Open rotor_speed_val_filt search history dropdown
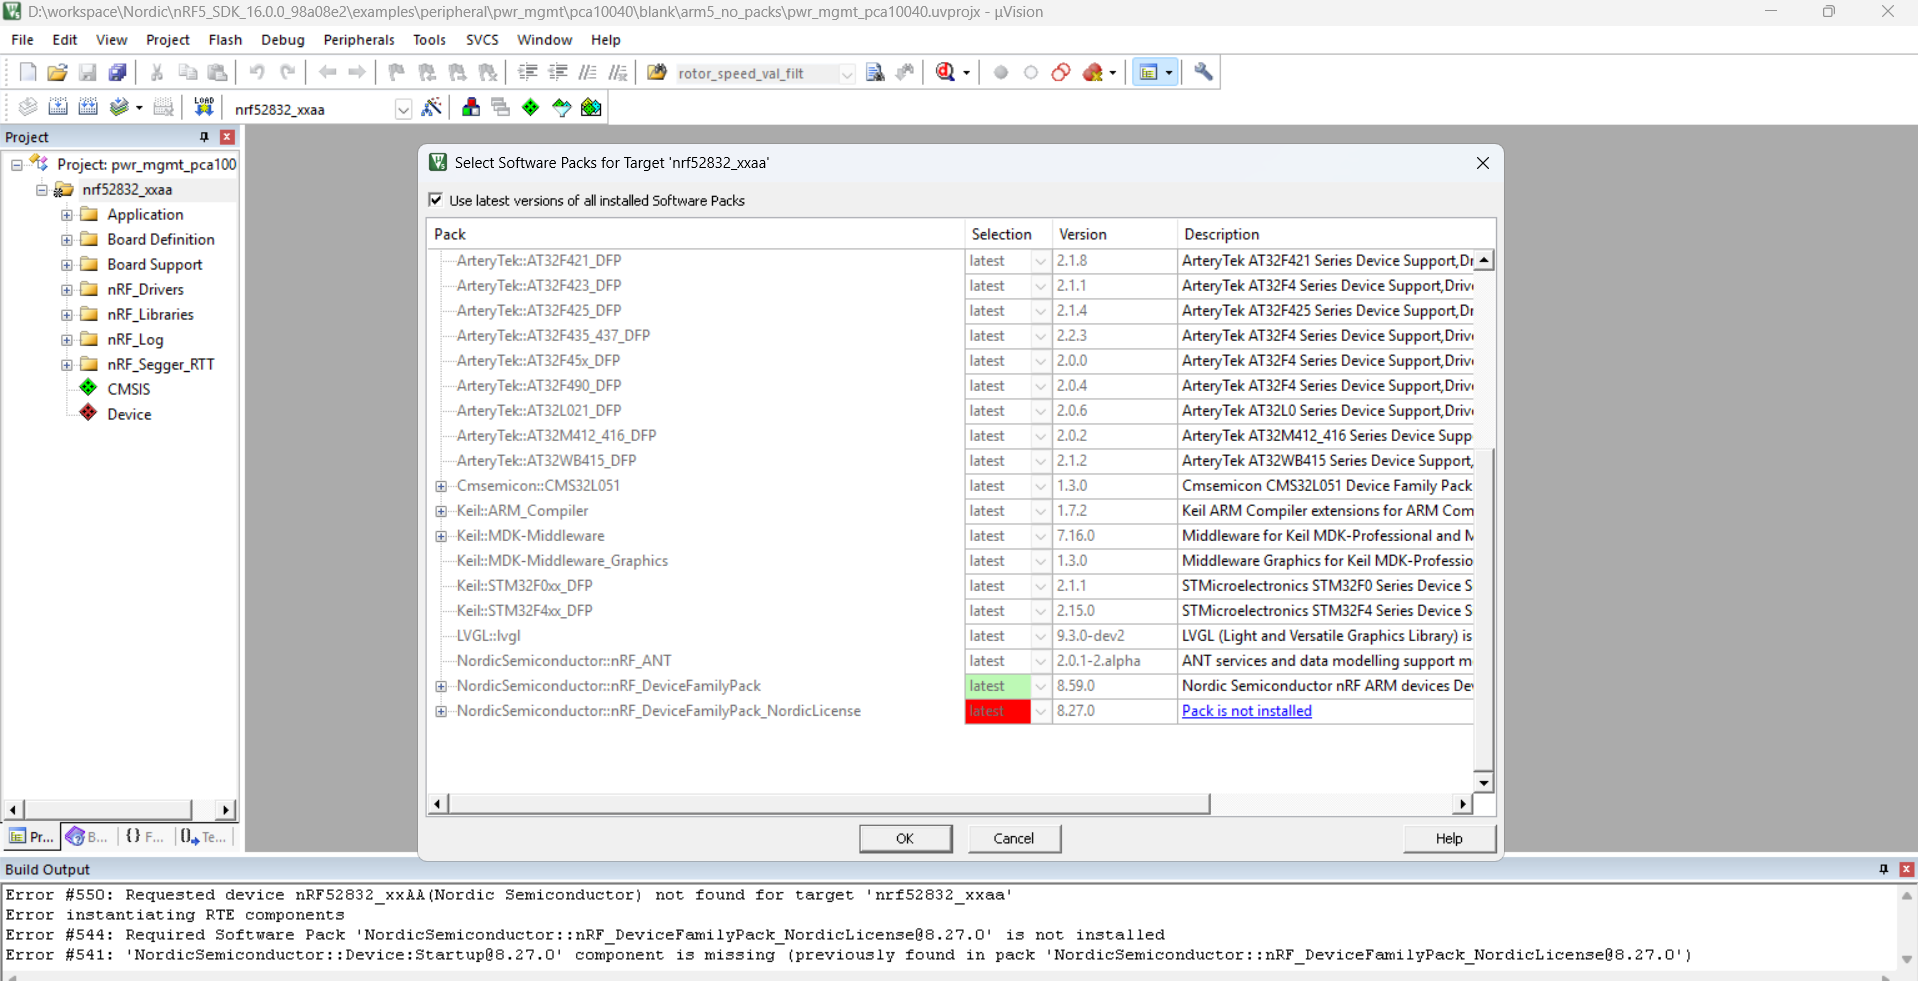 (x=847, y=73)
